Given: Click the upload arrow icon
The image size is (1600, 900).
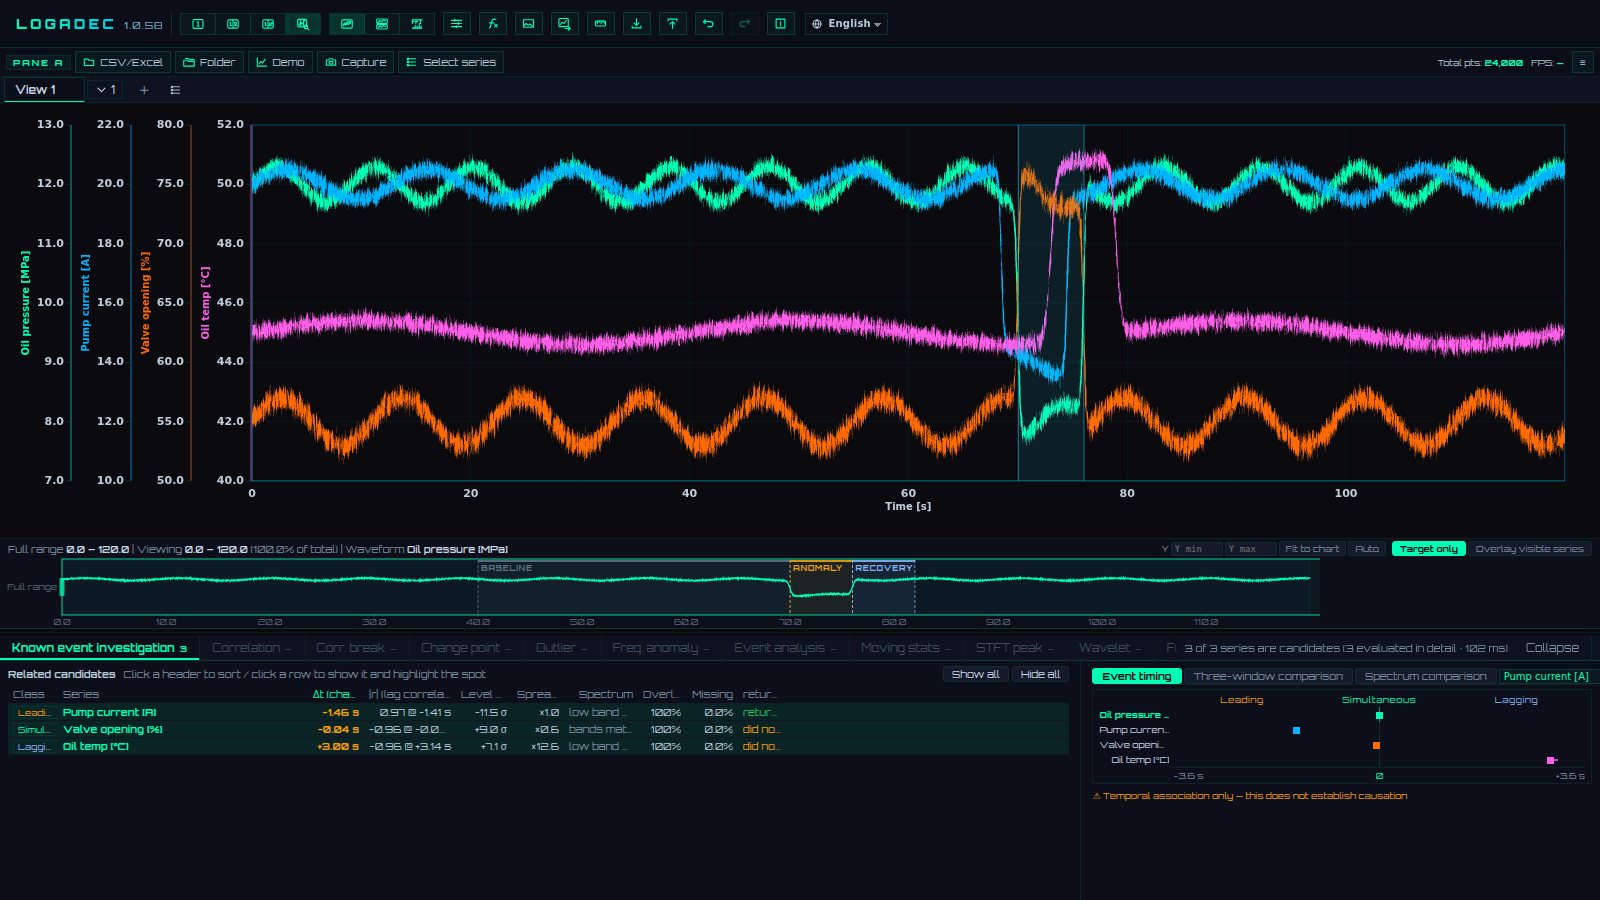Looking at the screenshot, I should tap(673, 24).
